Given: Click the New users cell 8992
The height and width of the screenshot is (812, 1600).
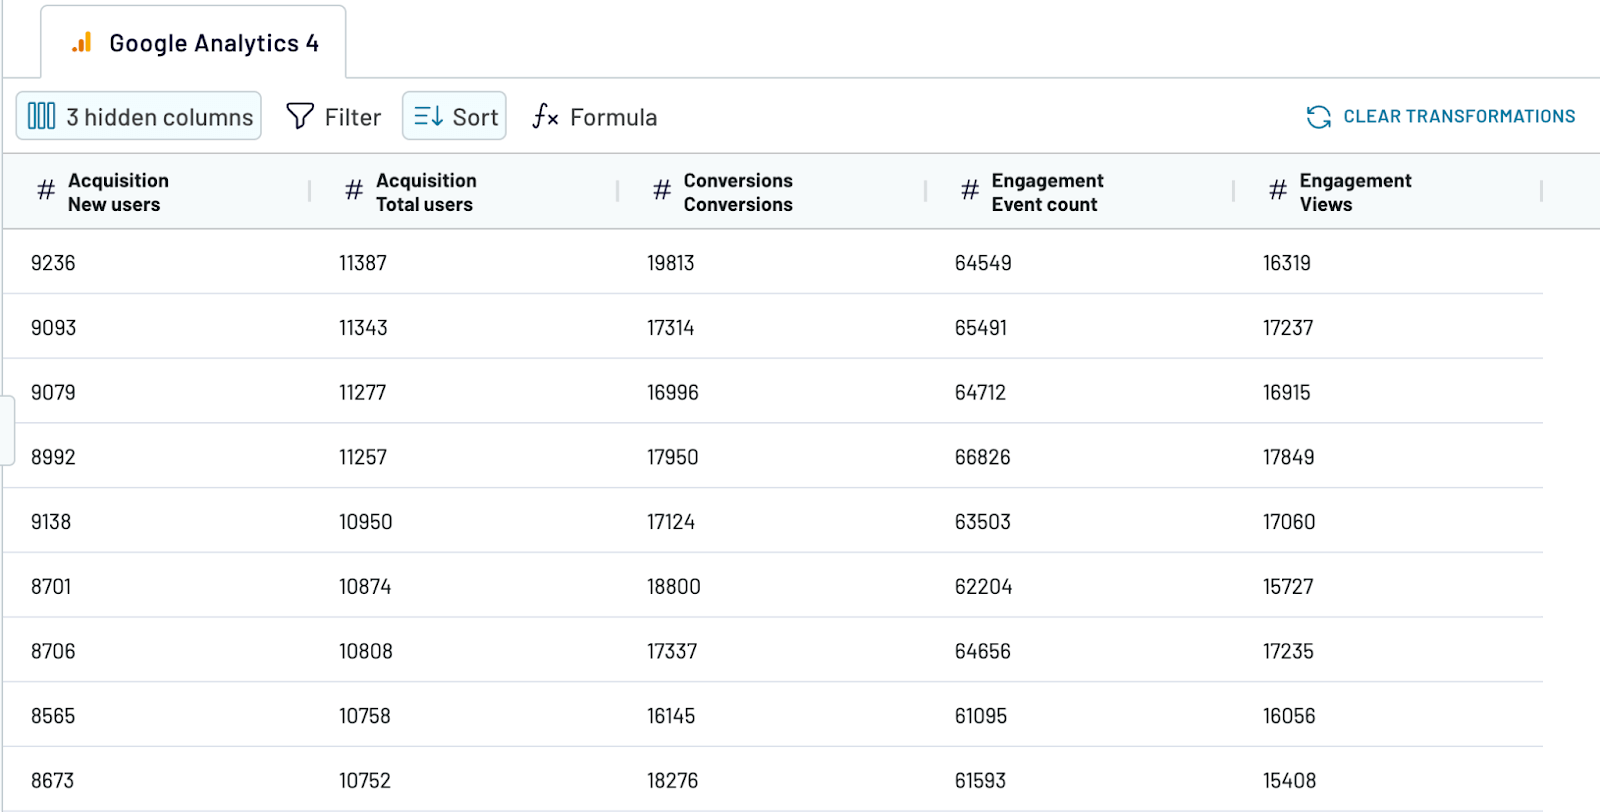Looking at the screenshot, I should click(53, 458).
